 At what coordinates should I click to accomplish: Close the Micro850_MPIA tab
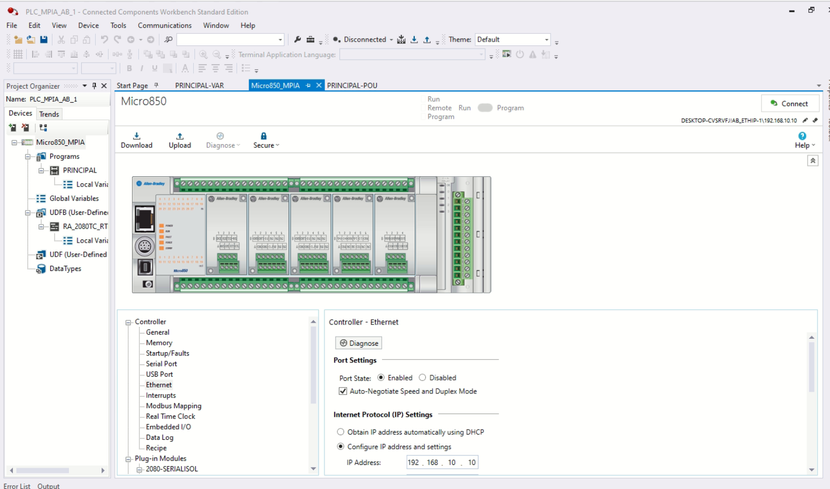click(x=319, y=85)
